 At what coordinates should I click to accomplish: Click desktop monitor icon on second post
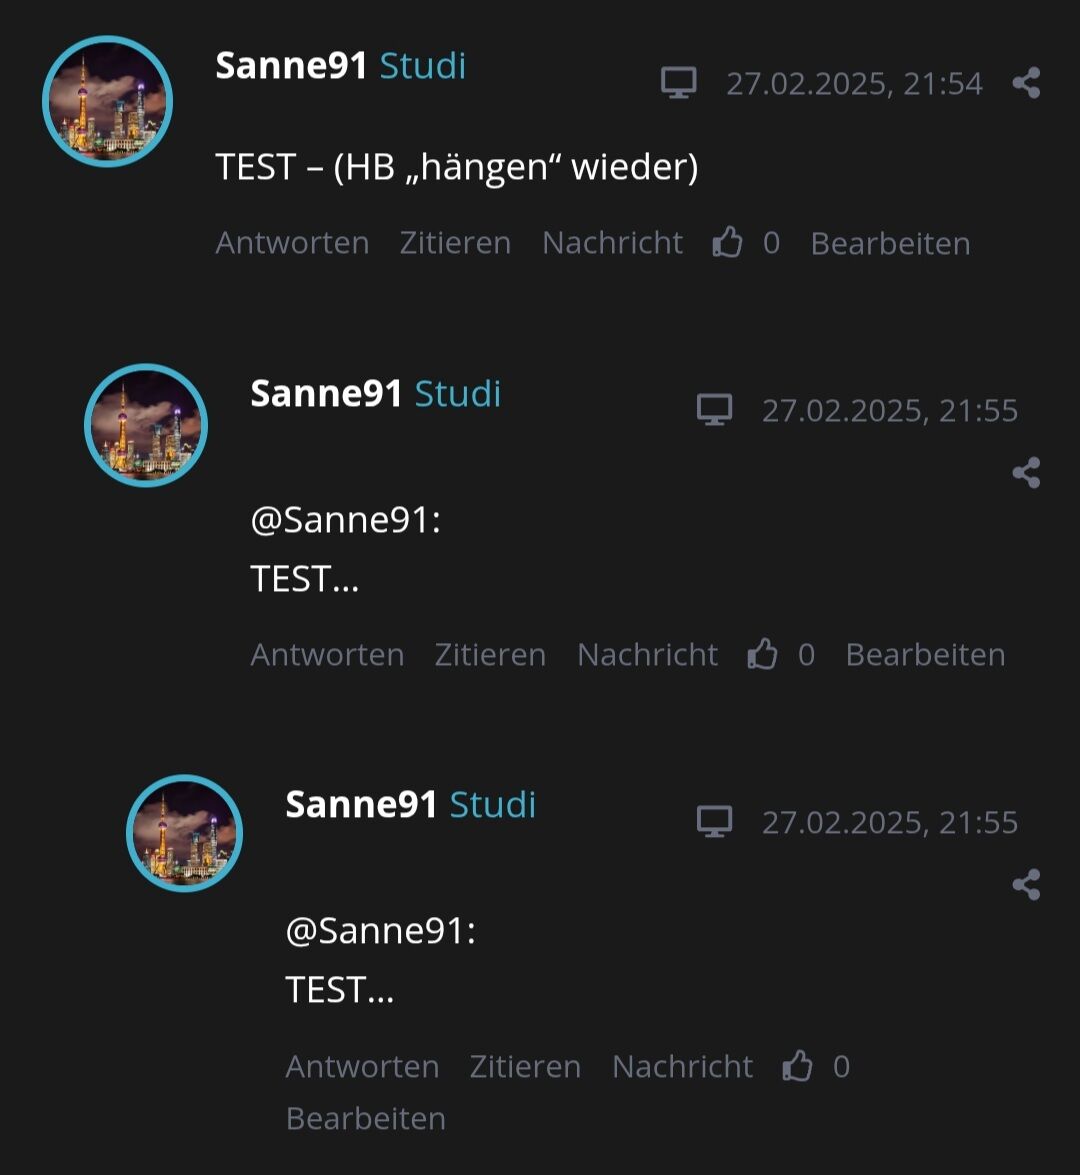714,410
